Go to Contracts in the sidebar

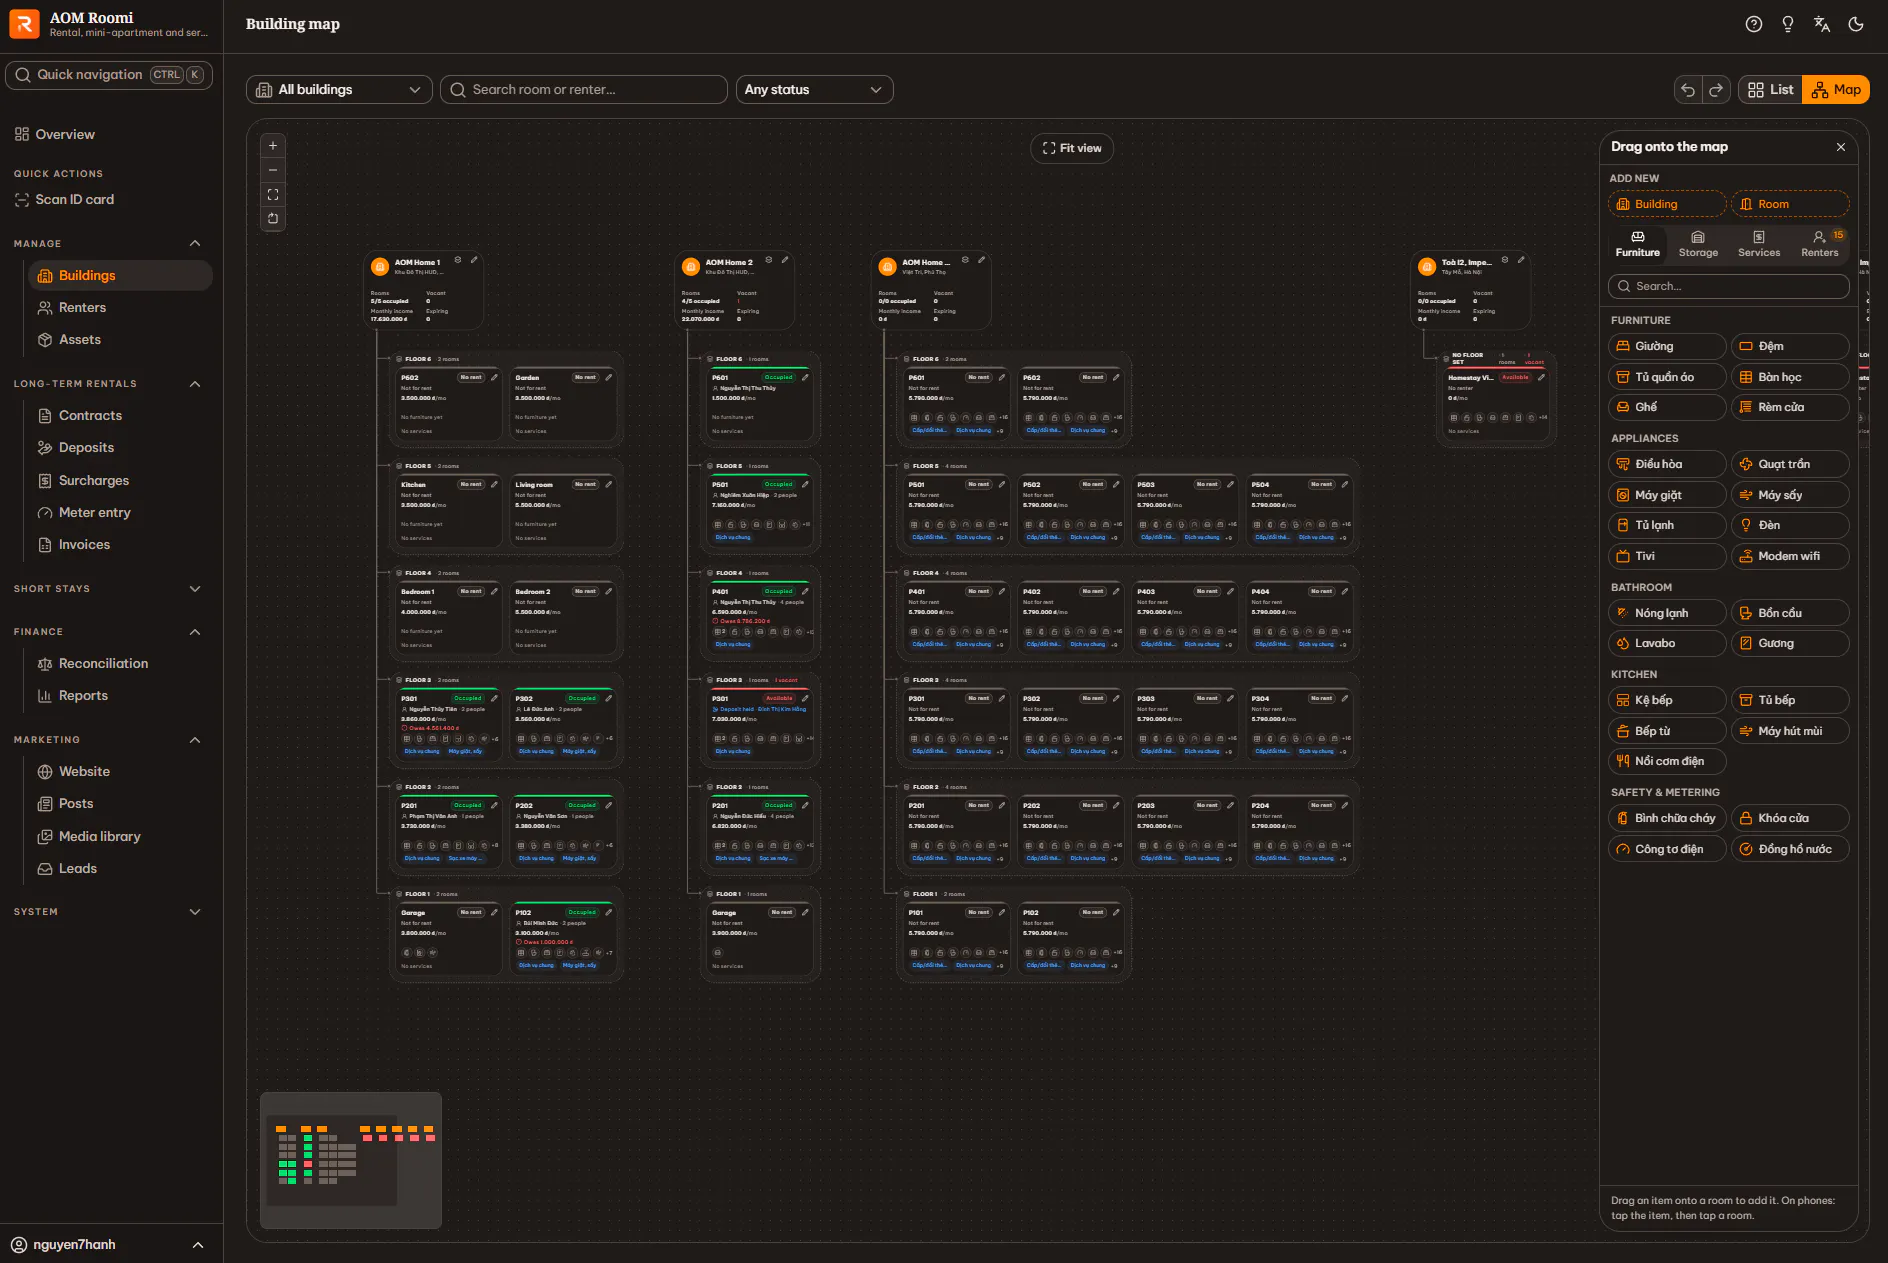coord(90,416)
